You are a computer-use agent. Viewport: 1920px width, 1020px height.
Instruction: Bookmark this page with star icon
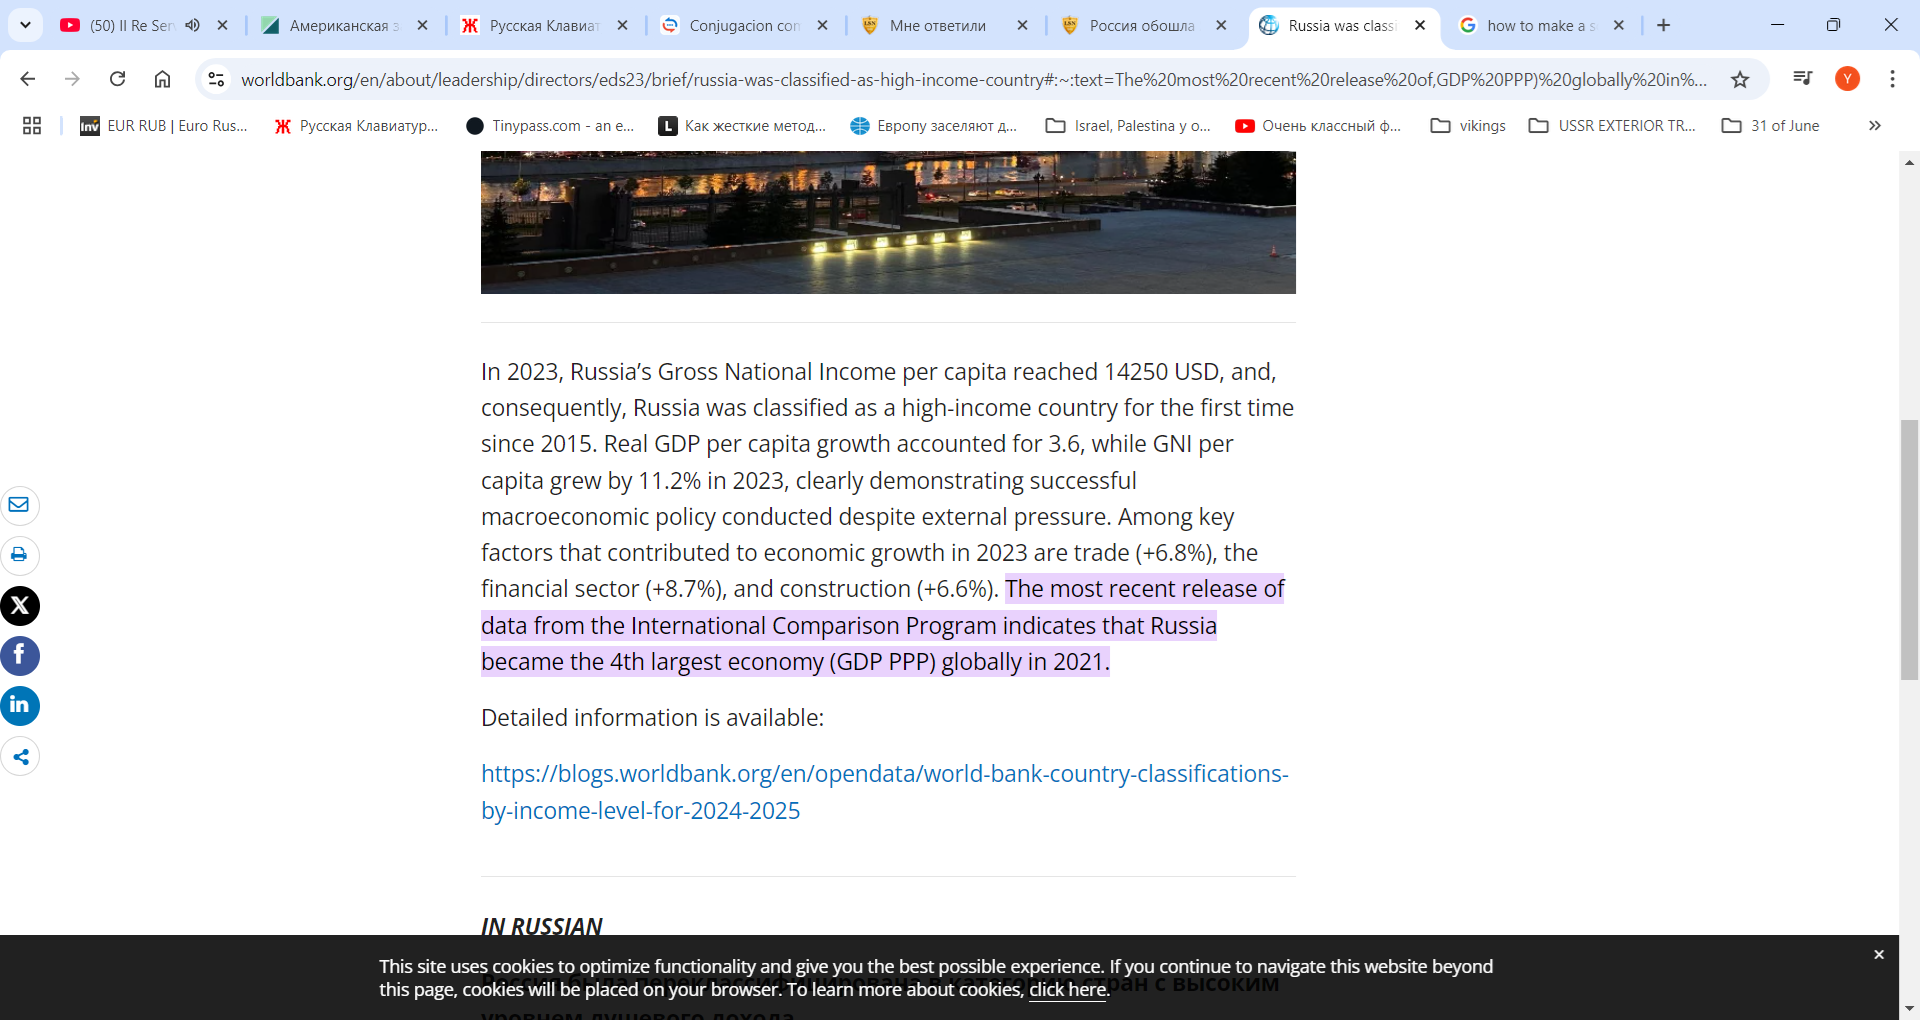(1740, 79)
